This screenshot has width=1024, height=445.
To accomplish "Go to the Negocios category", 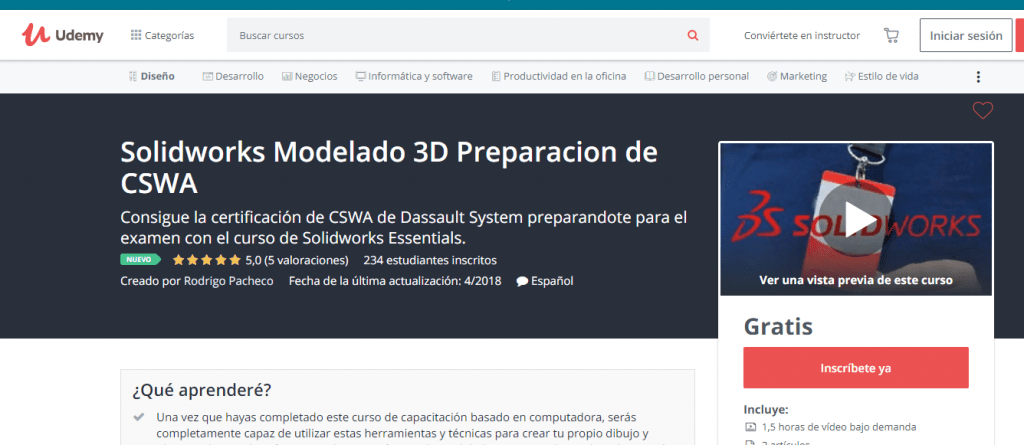I will [x=310, y=76].
